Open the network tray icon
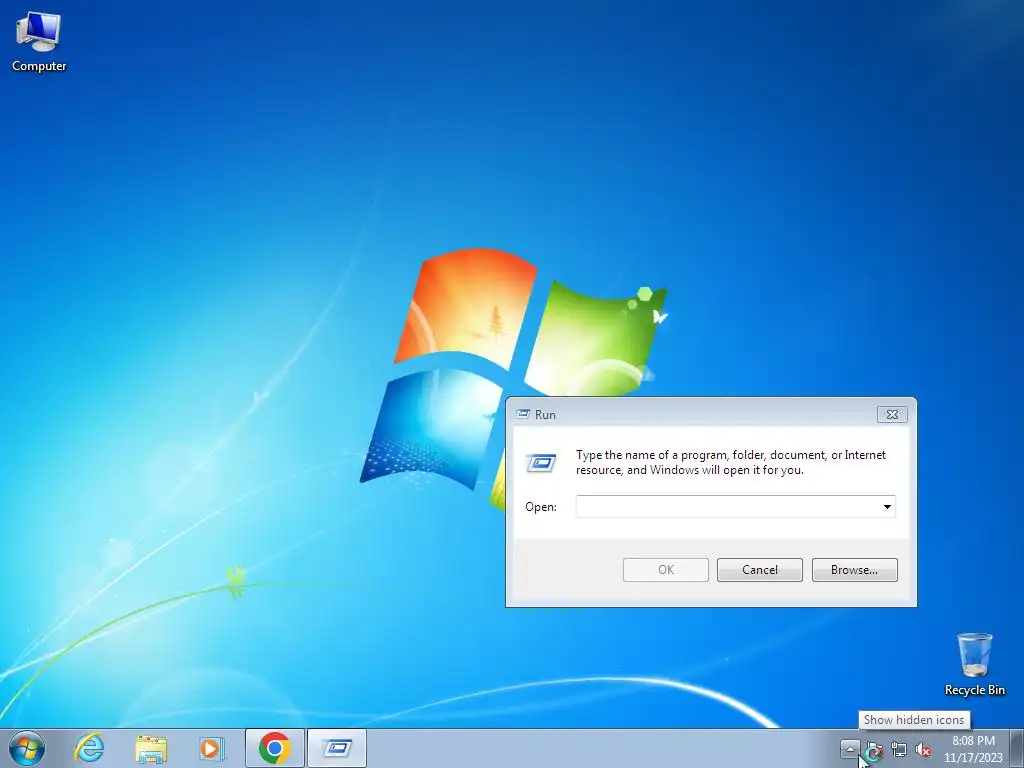This screenshot has height=768, width=1024. pos(899,750)
